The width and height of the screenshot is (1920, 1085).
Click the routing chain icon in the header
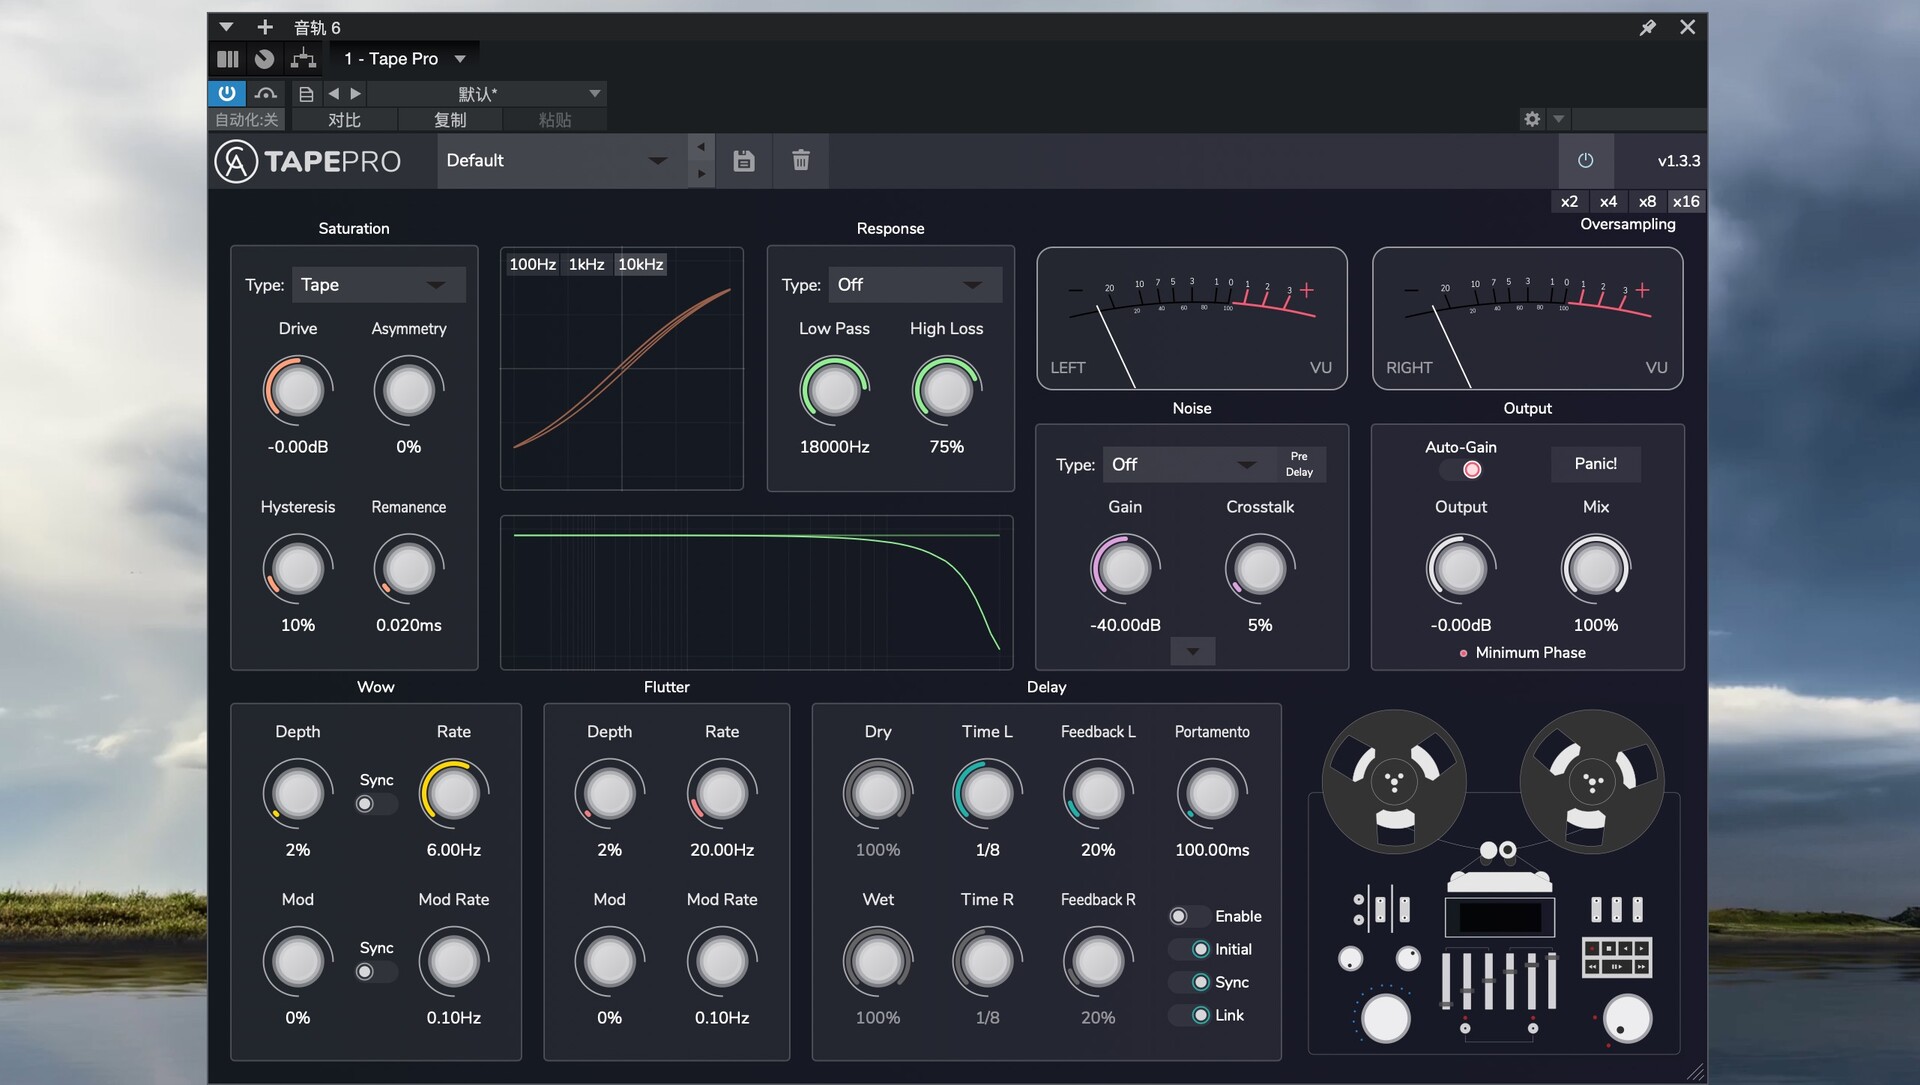(303, 59)
